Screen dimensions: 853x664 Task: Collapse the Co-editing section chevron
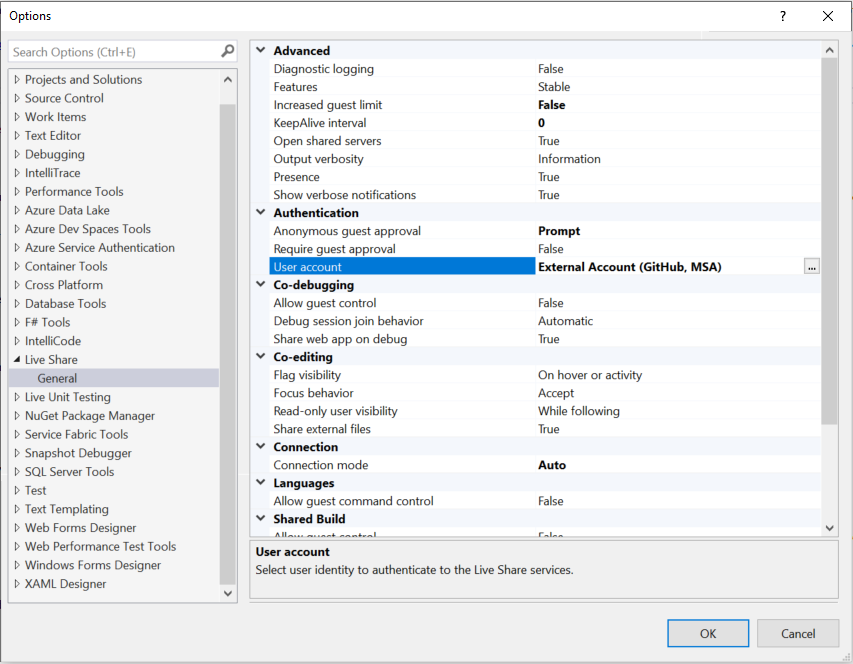(x=261, y=357)
